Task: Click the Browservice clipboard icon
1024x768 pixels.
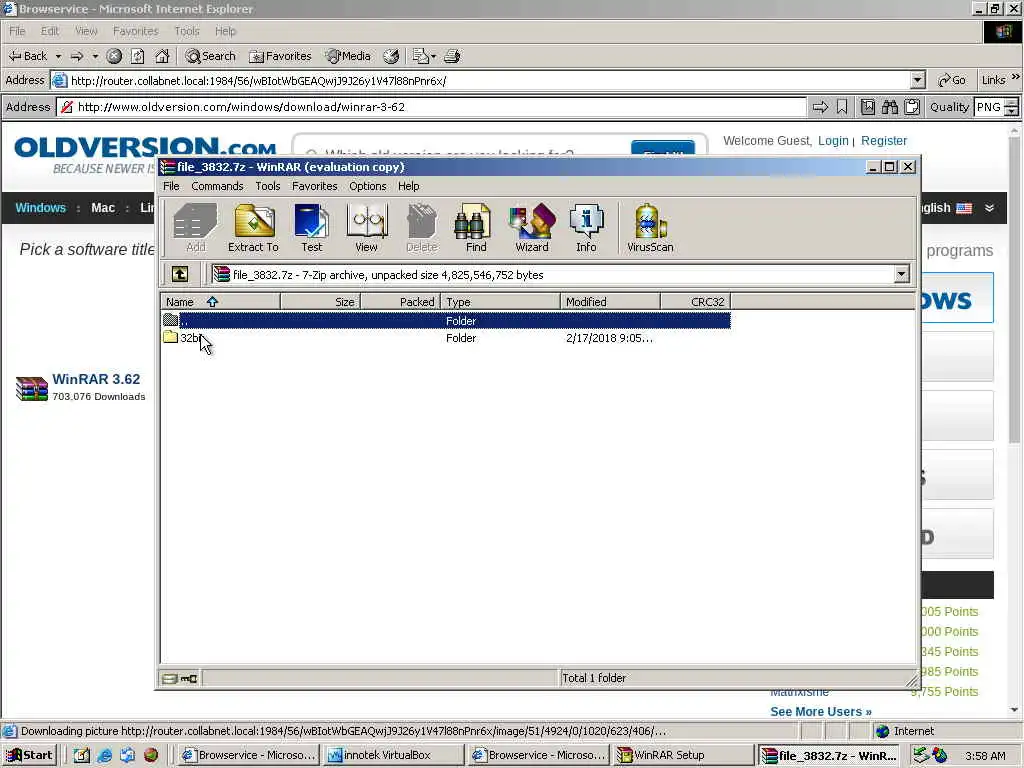Action: [912, 107]
